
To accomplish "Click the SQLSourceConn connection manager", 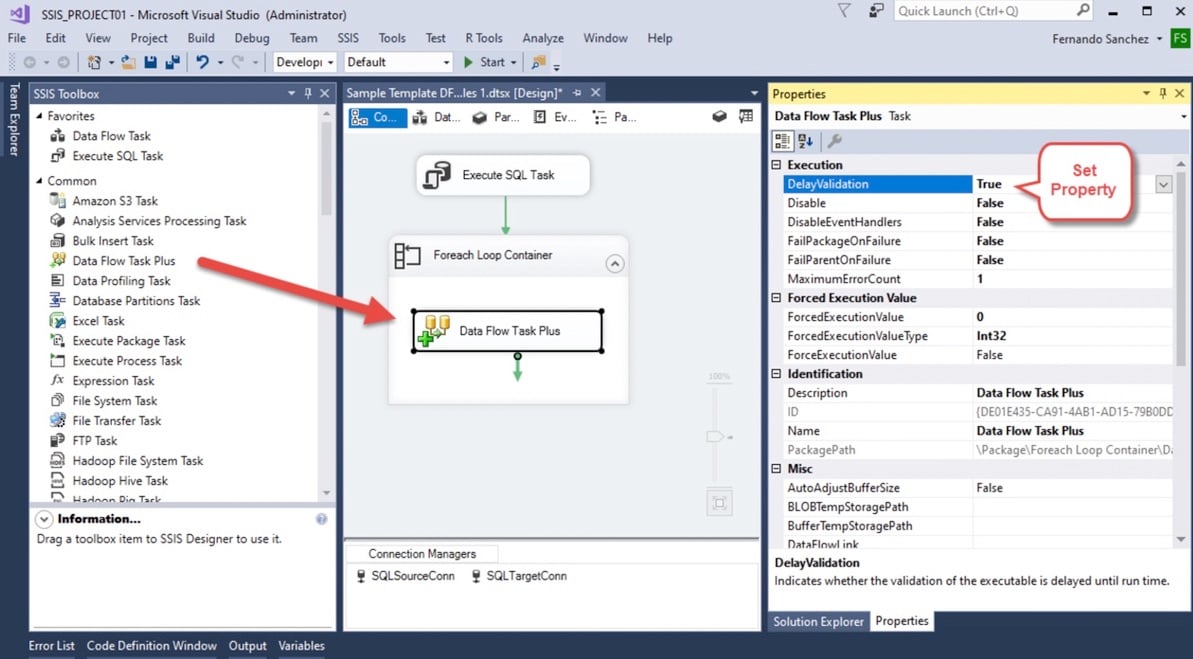I will point(406,576).
